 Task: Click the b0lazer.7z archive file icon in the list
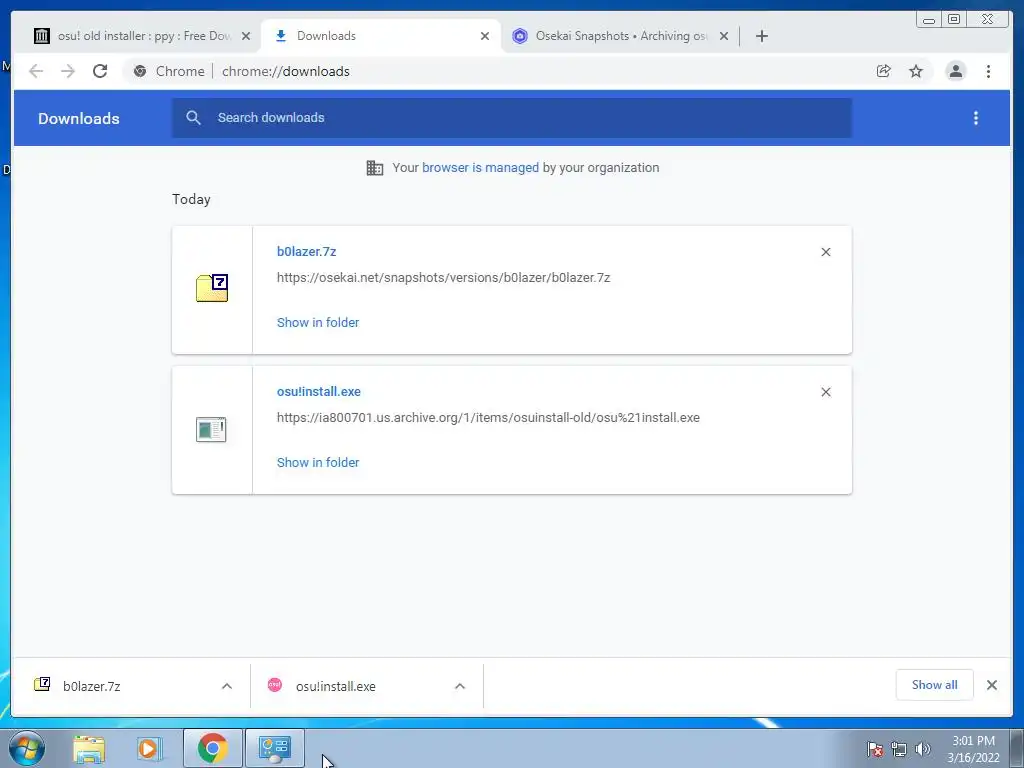coord(212,288)
